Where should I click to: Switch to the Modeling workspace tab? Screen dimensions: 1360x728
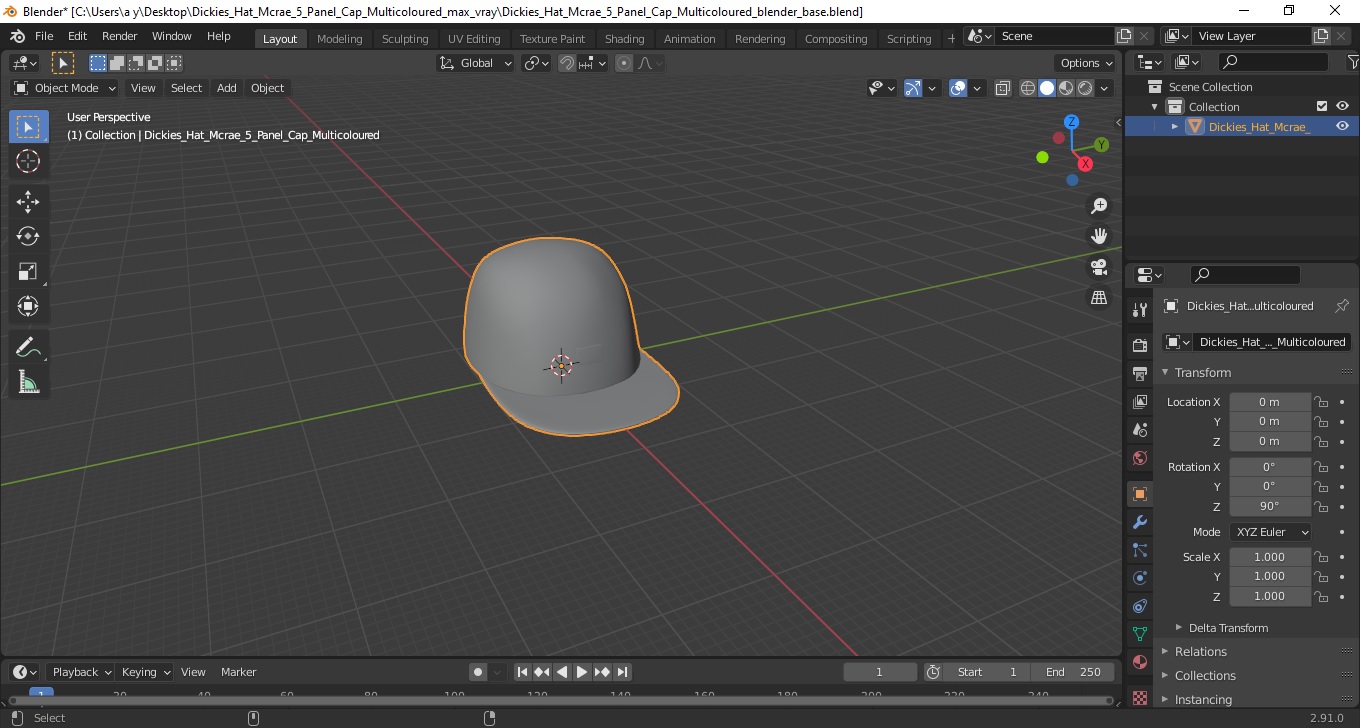tap(339, 39)
